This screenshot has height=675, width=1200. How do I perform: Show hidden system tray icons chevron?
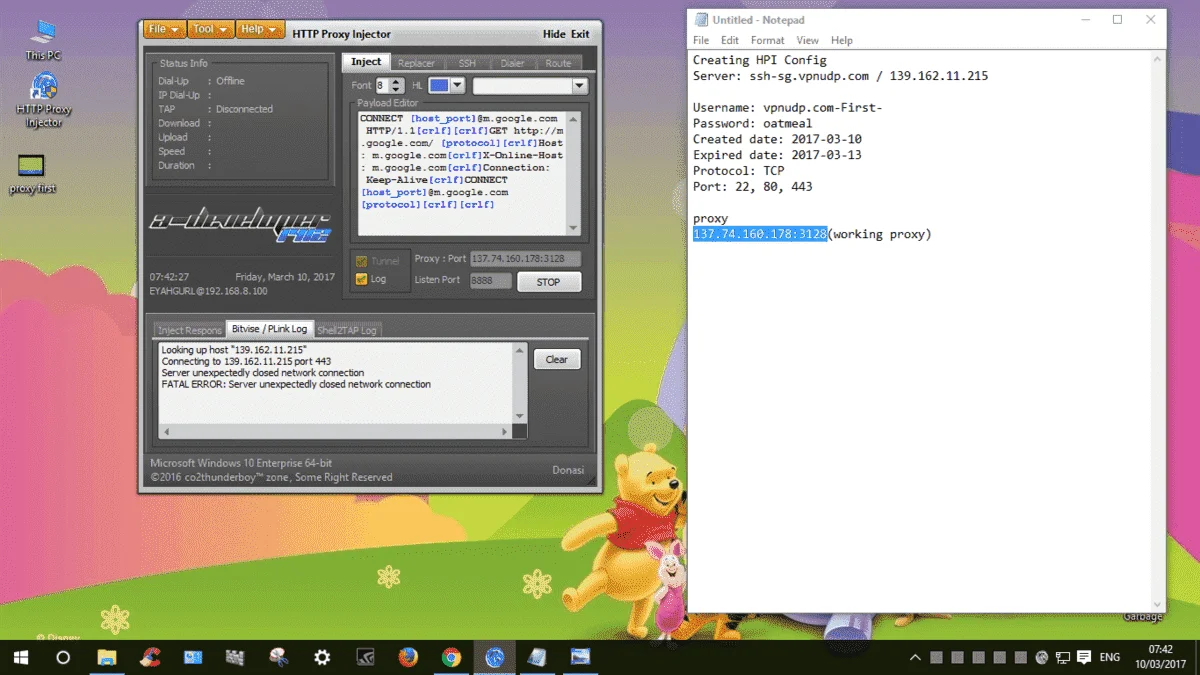click(915, 657)
